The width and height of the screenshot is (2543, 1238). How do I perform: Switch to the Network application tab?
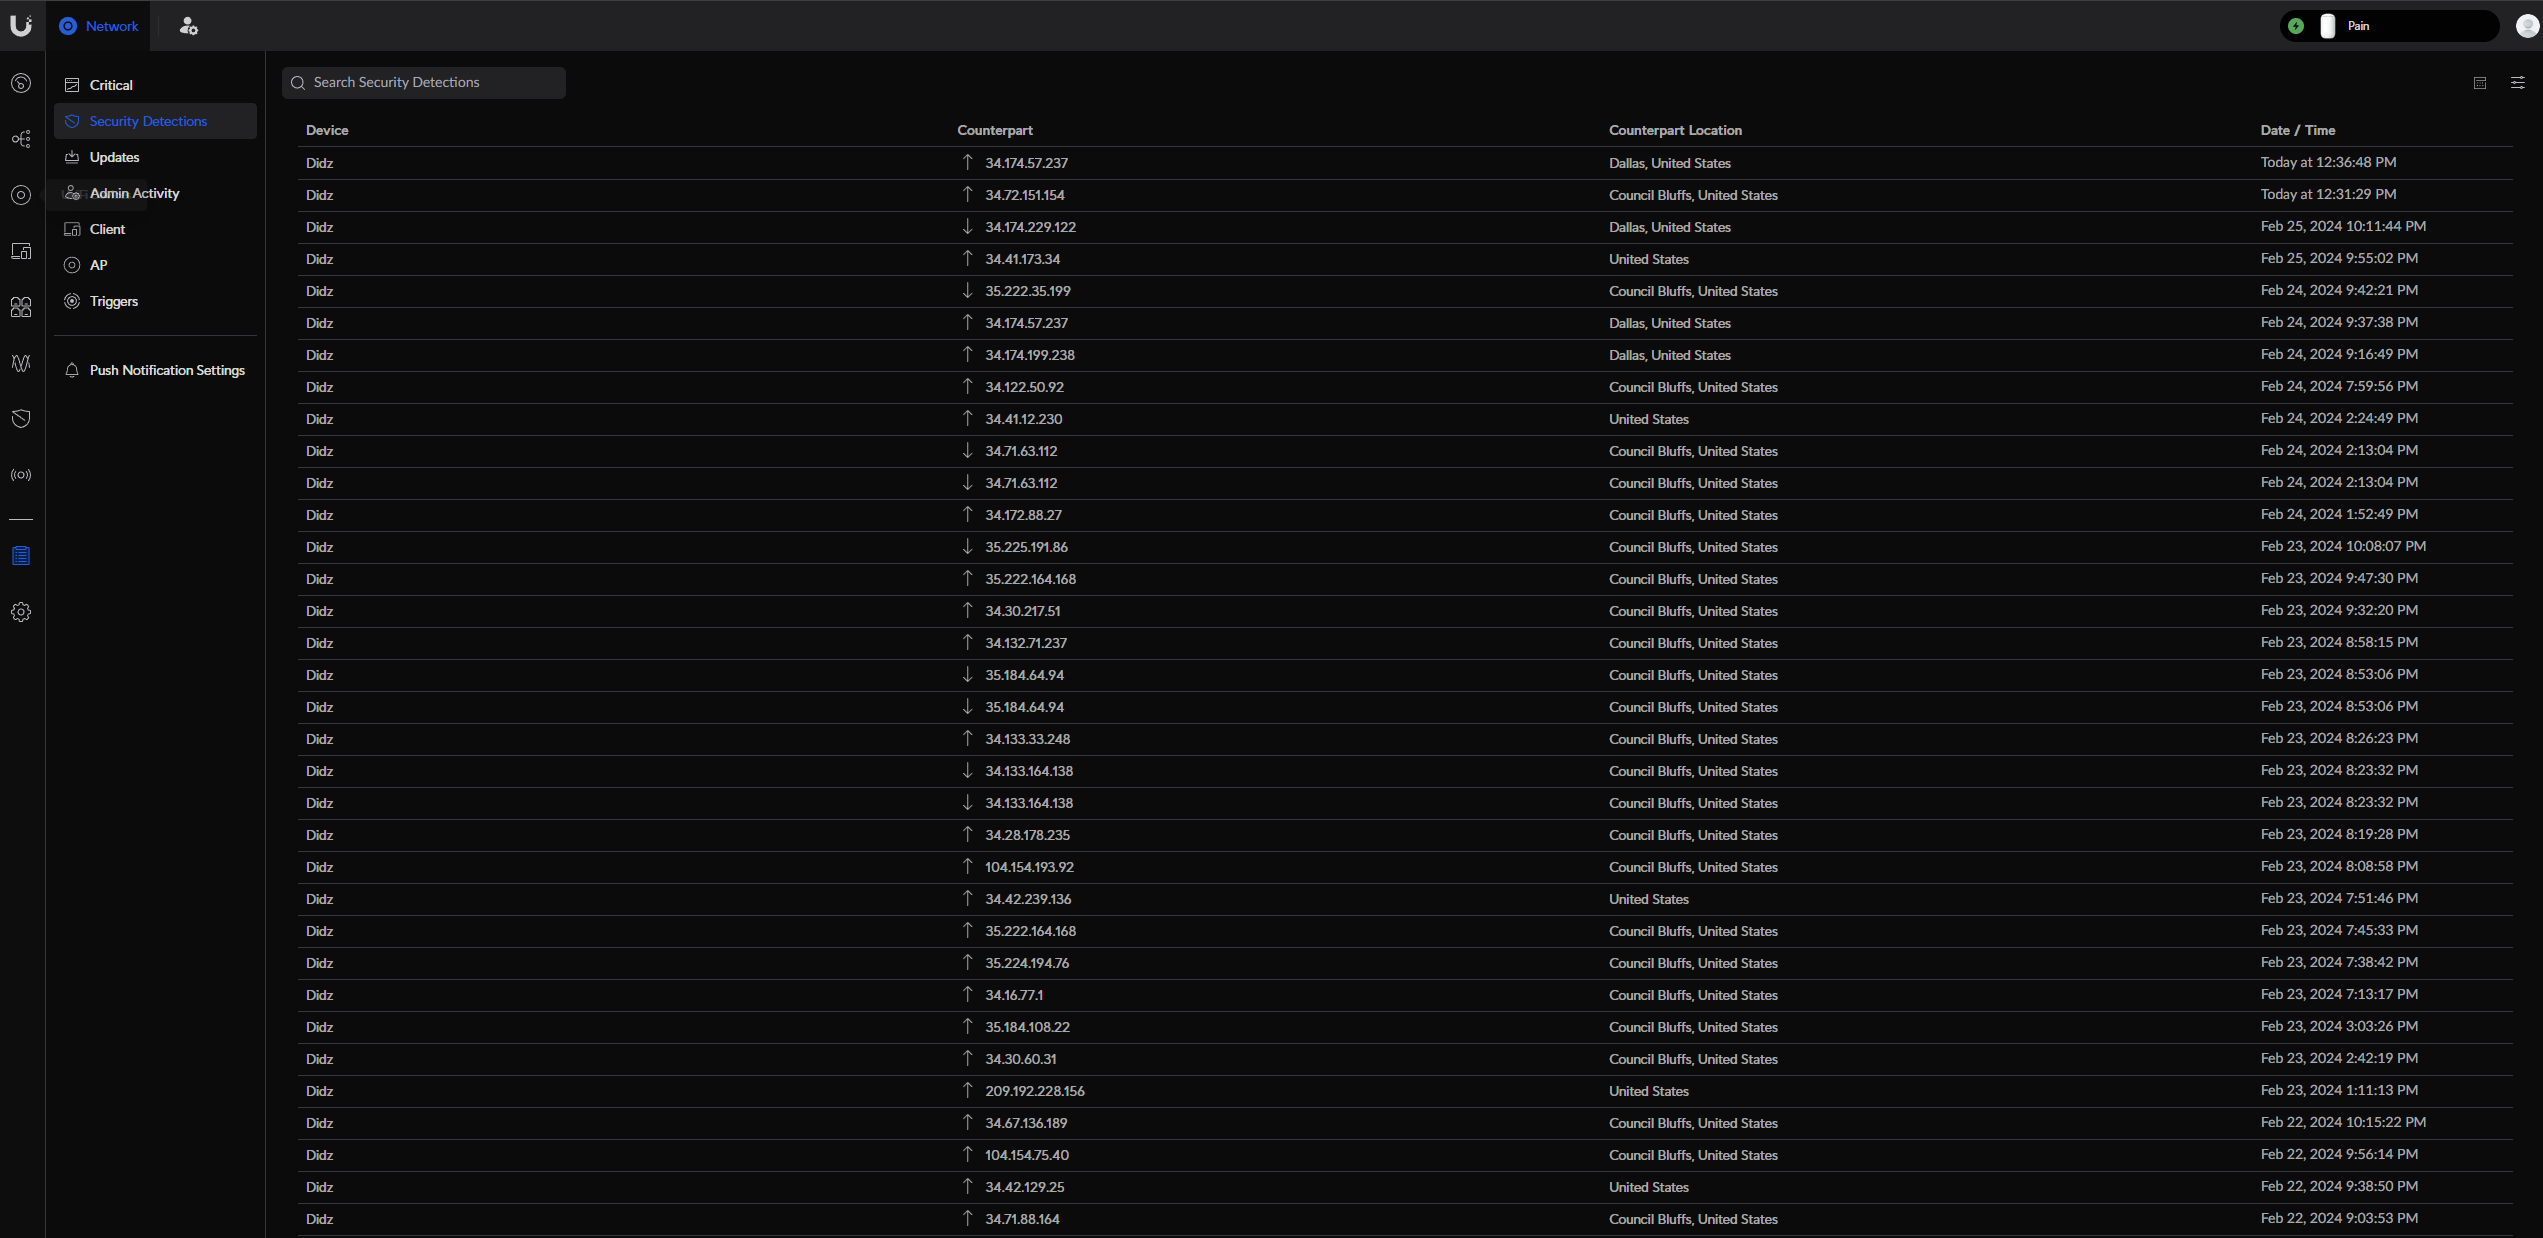click(98, 26)
